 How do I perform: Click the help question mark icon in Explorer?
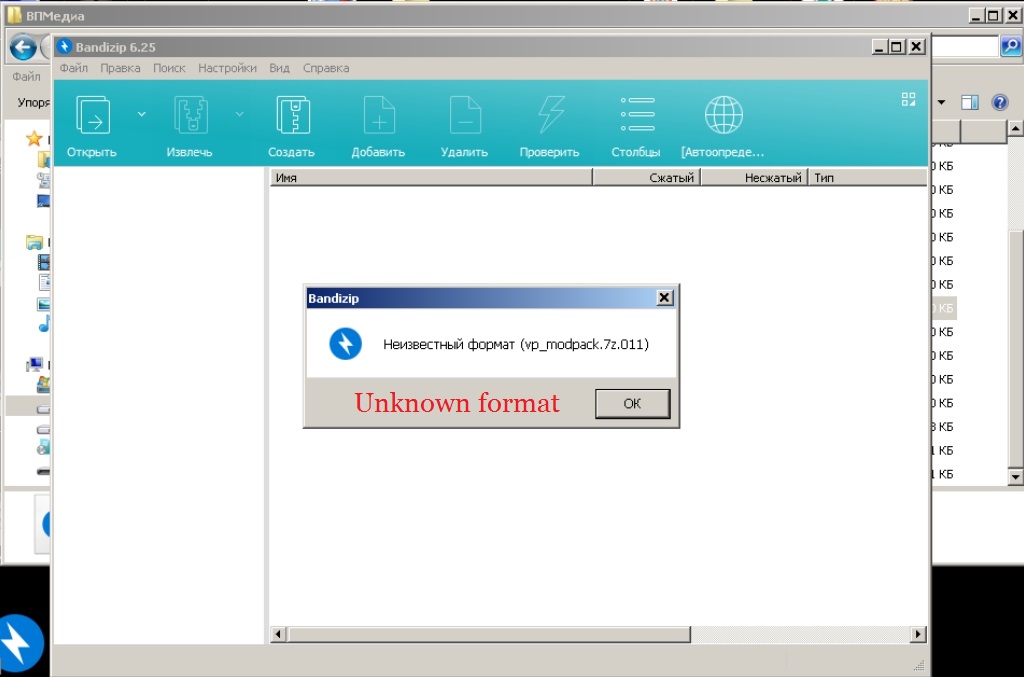point(999,102)
